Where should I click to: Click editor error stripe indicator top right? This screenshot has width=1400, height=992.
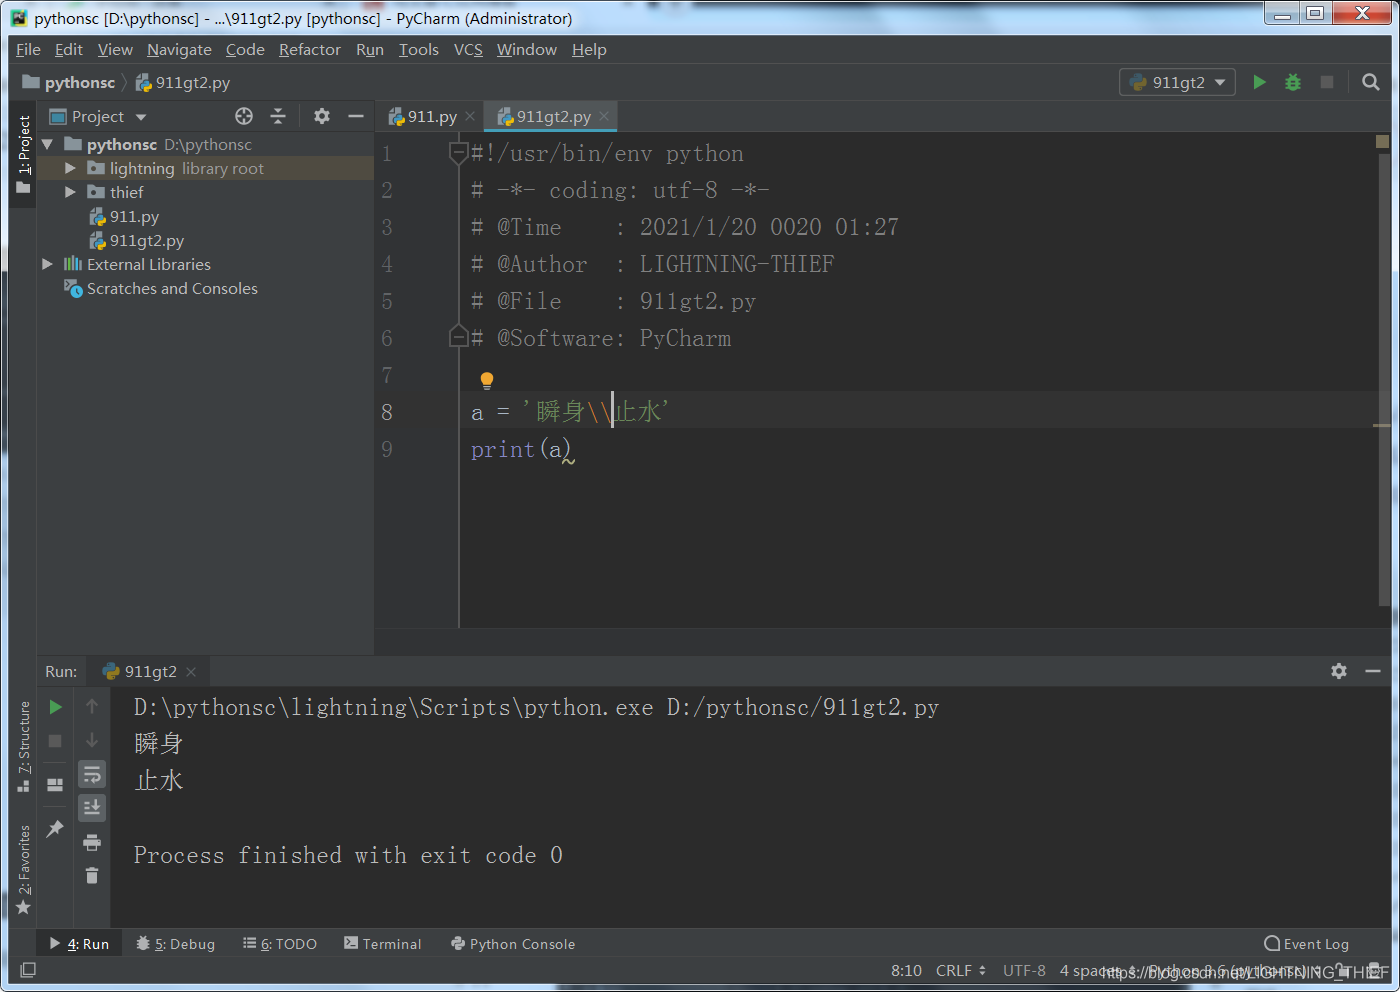point(1382,142)
